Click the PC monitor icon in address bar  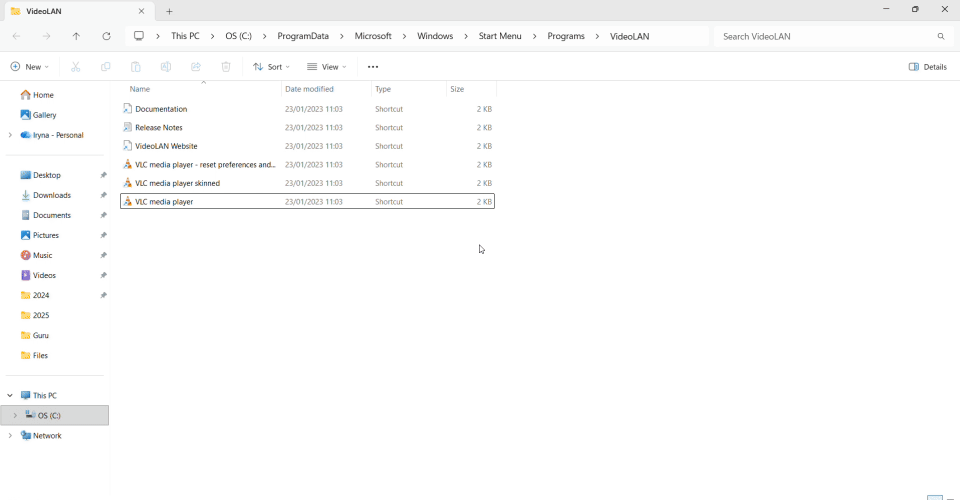pos(139,36)
